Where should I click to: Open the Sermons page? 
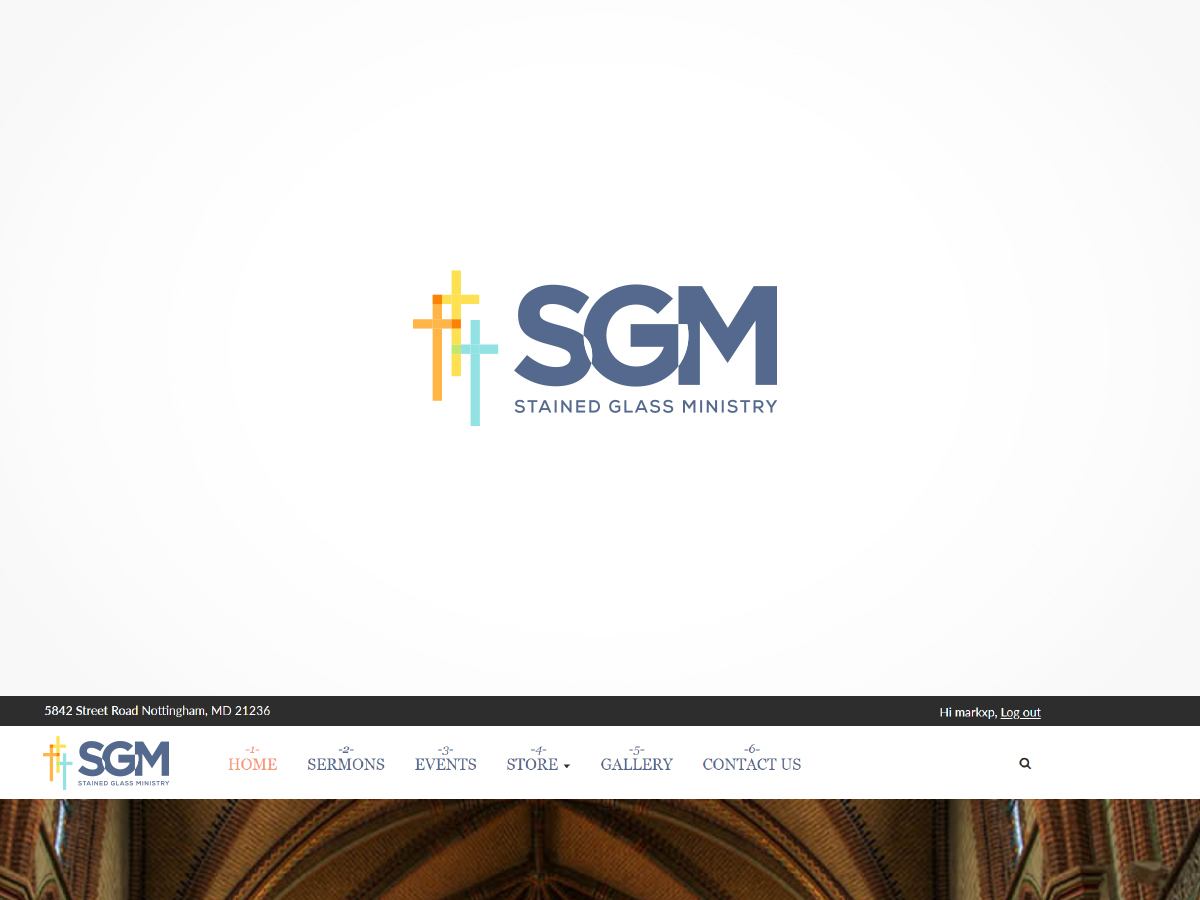pyautogui.click(x=346, y=764)
